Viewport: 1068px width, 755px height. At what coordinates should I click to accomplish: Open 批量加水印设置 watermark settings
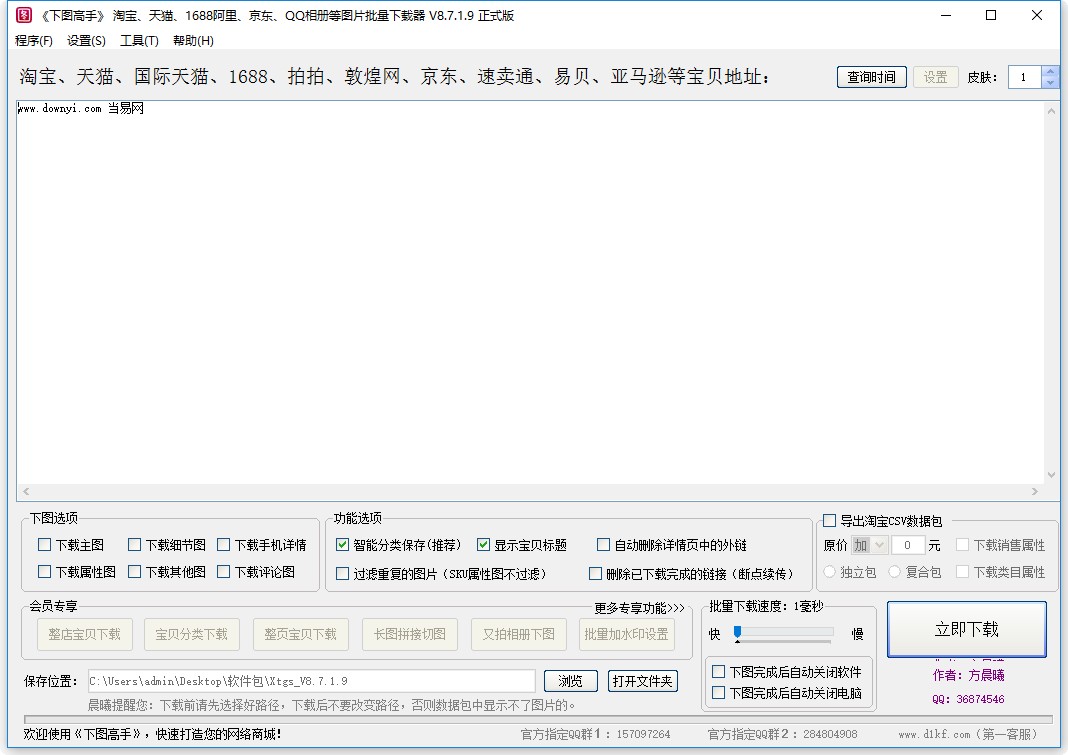[x=627, y=633]
